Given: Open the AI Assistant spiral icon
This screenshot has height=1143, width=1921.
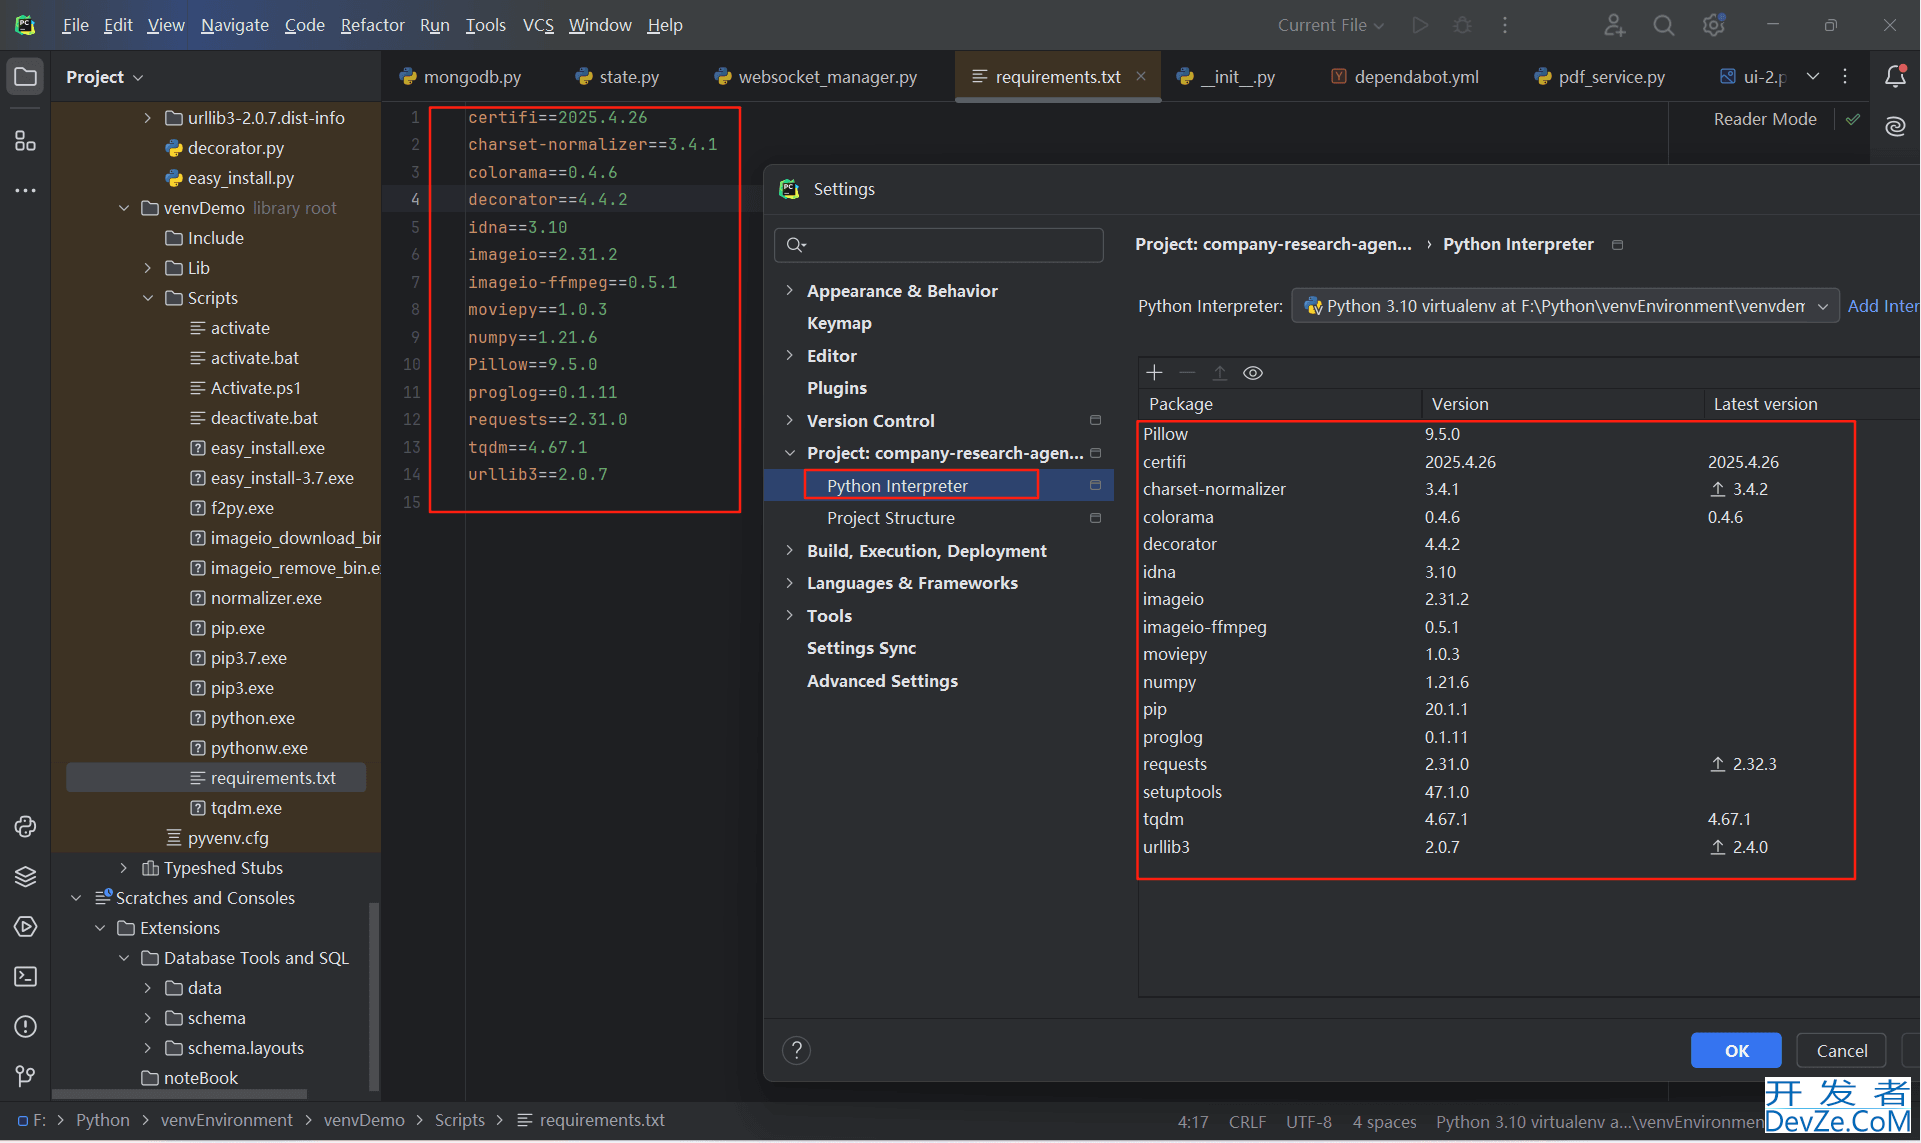Looking at the screenshot, I should click(1895, 127).
